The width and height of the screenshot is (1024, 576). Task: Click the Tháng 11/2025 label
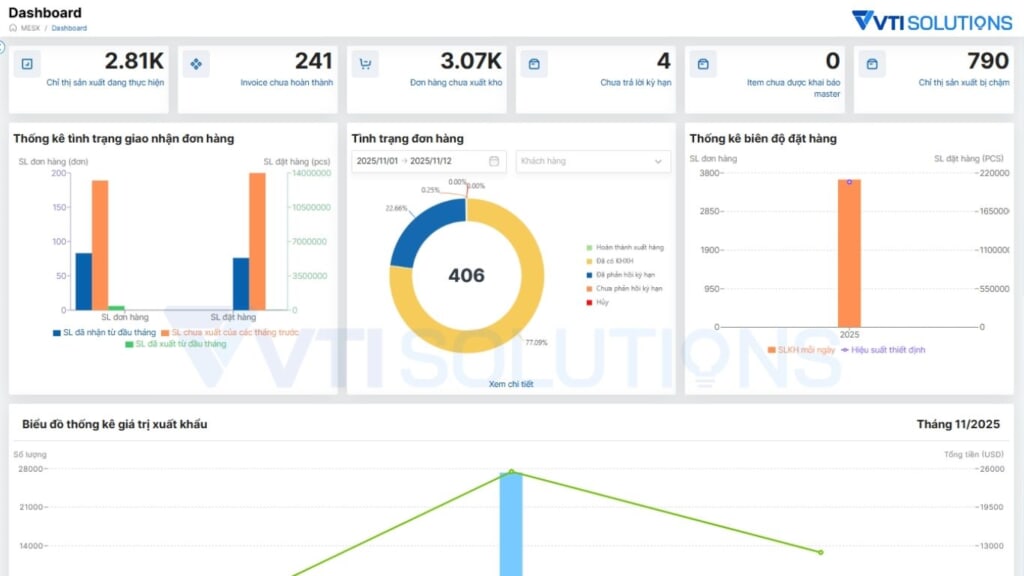pyautogui.click(x=958, y=424)
